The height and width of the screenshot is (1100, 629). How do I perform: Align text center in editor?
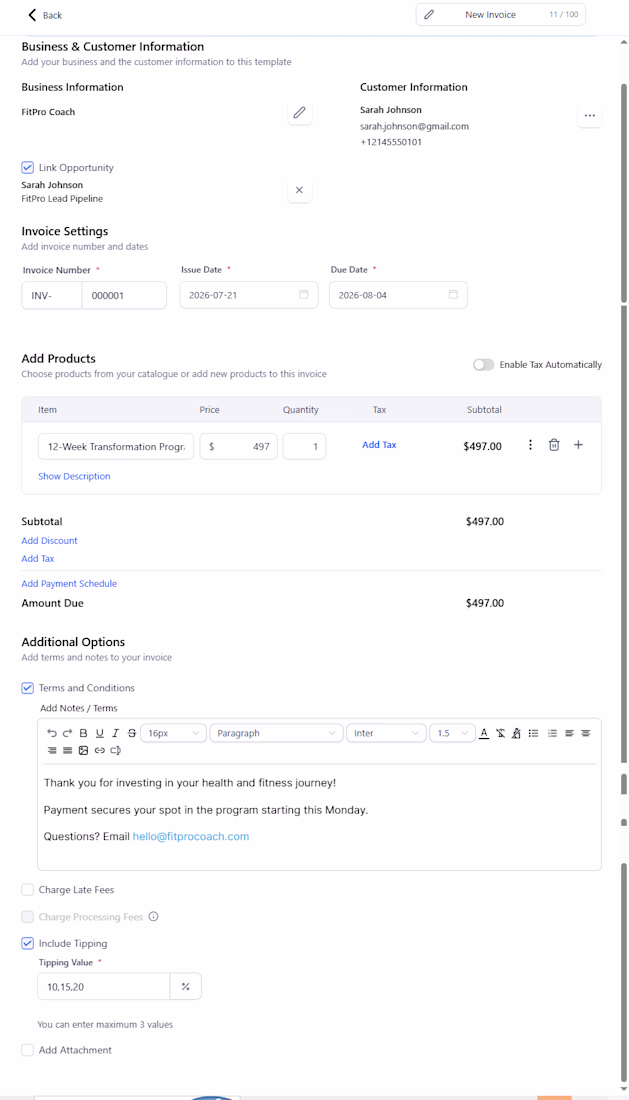(x=586, y=733)
